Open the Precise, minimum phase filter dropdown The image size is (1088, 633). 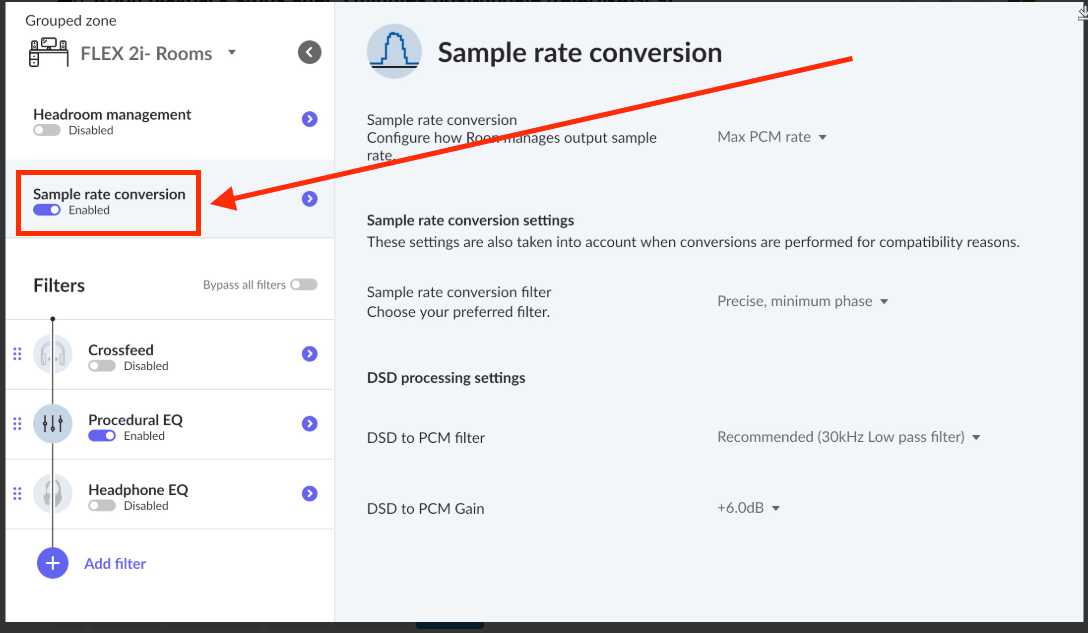[x=803, y=301]
